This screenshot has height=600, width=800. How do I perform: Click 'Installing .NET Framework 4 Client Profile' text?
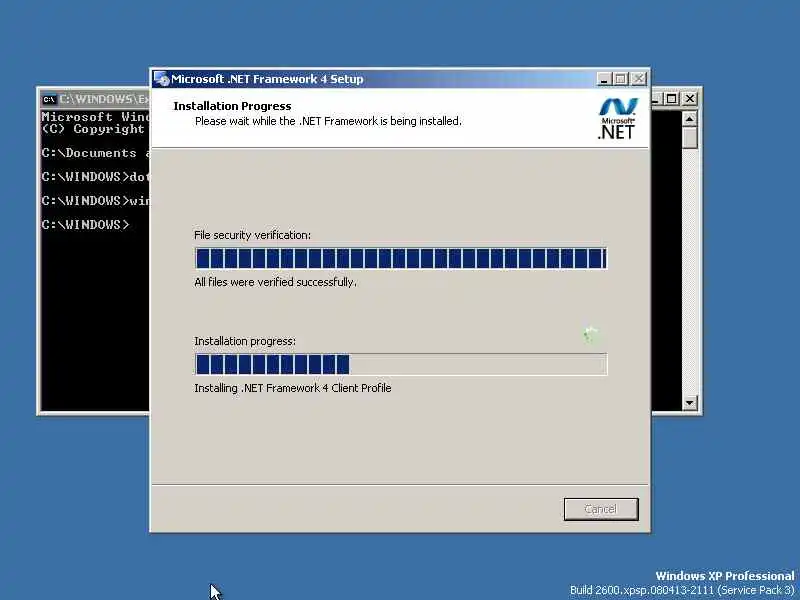click(293, 388)
